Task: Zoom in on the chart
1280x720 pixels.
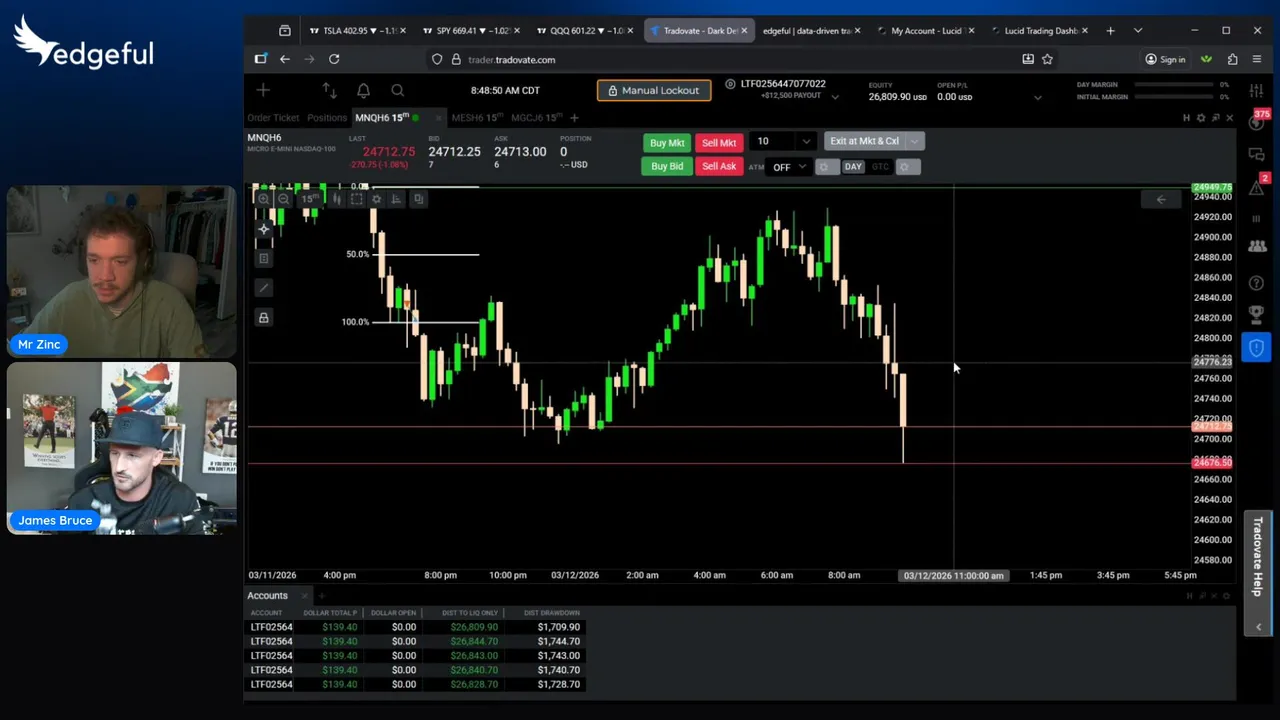Action: pyautogui.click(x=263, y=199)
